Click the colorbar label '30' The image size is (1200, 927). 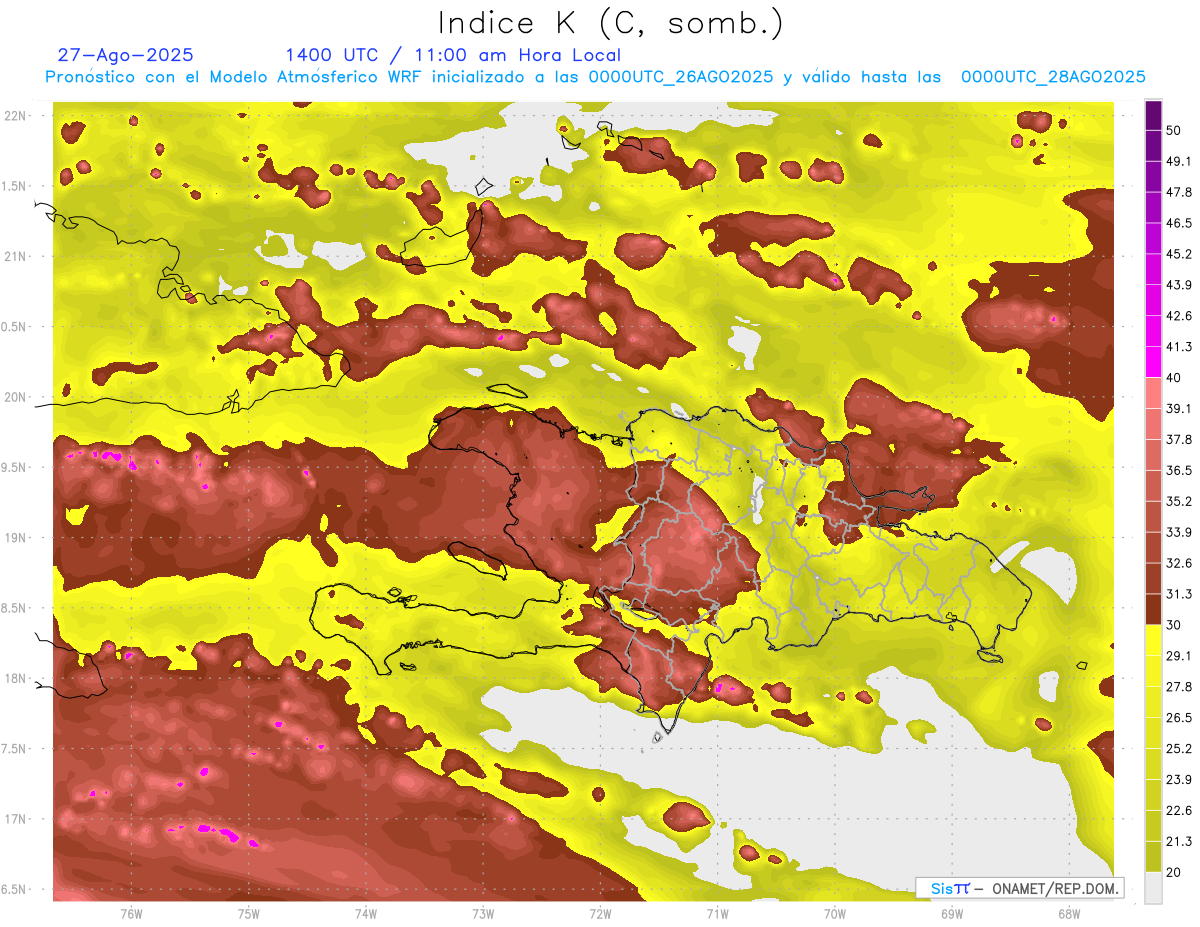[1174, 625]
